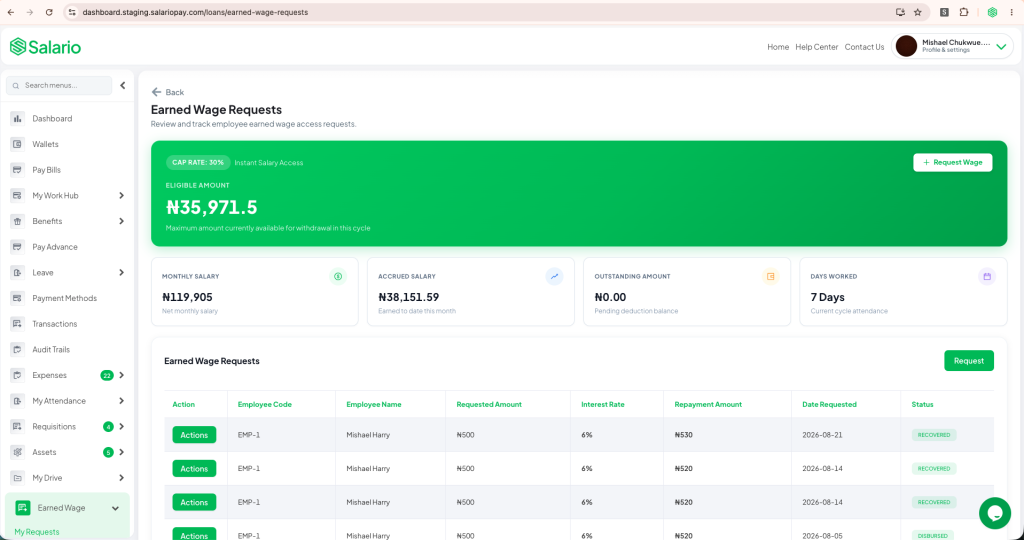Expand the Expenses submenu chevron

click(x=121, y=375)
